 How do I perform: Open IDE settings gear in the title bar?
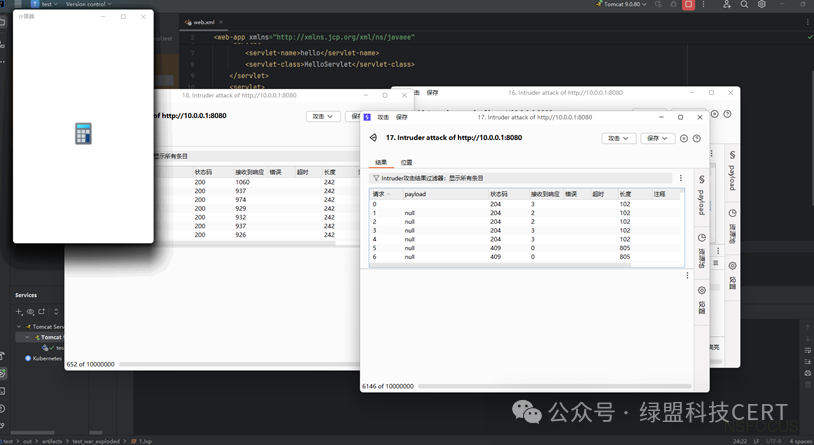coord(762,4)
